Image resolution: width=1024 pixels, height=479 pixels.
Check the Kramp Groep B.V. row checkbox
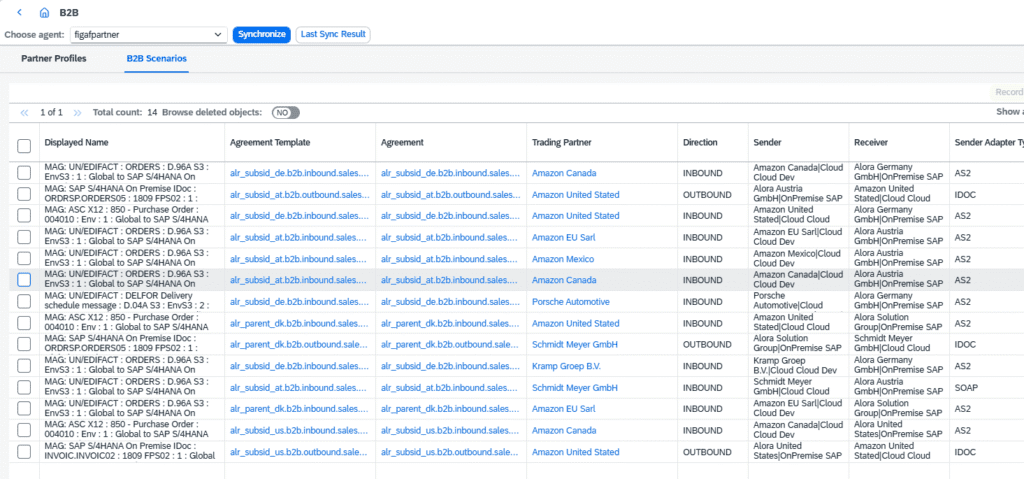click(24, 366)
